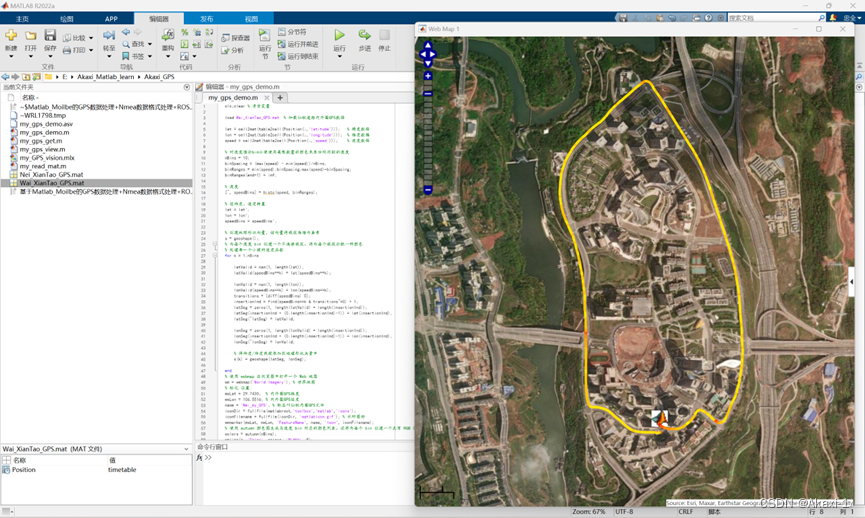The image size is (865, 518).
Task: Click the 比较 compare button
Action: point(74,38)
